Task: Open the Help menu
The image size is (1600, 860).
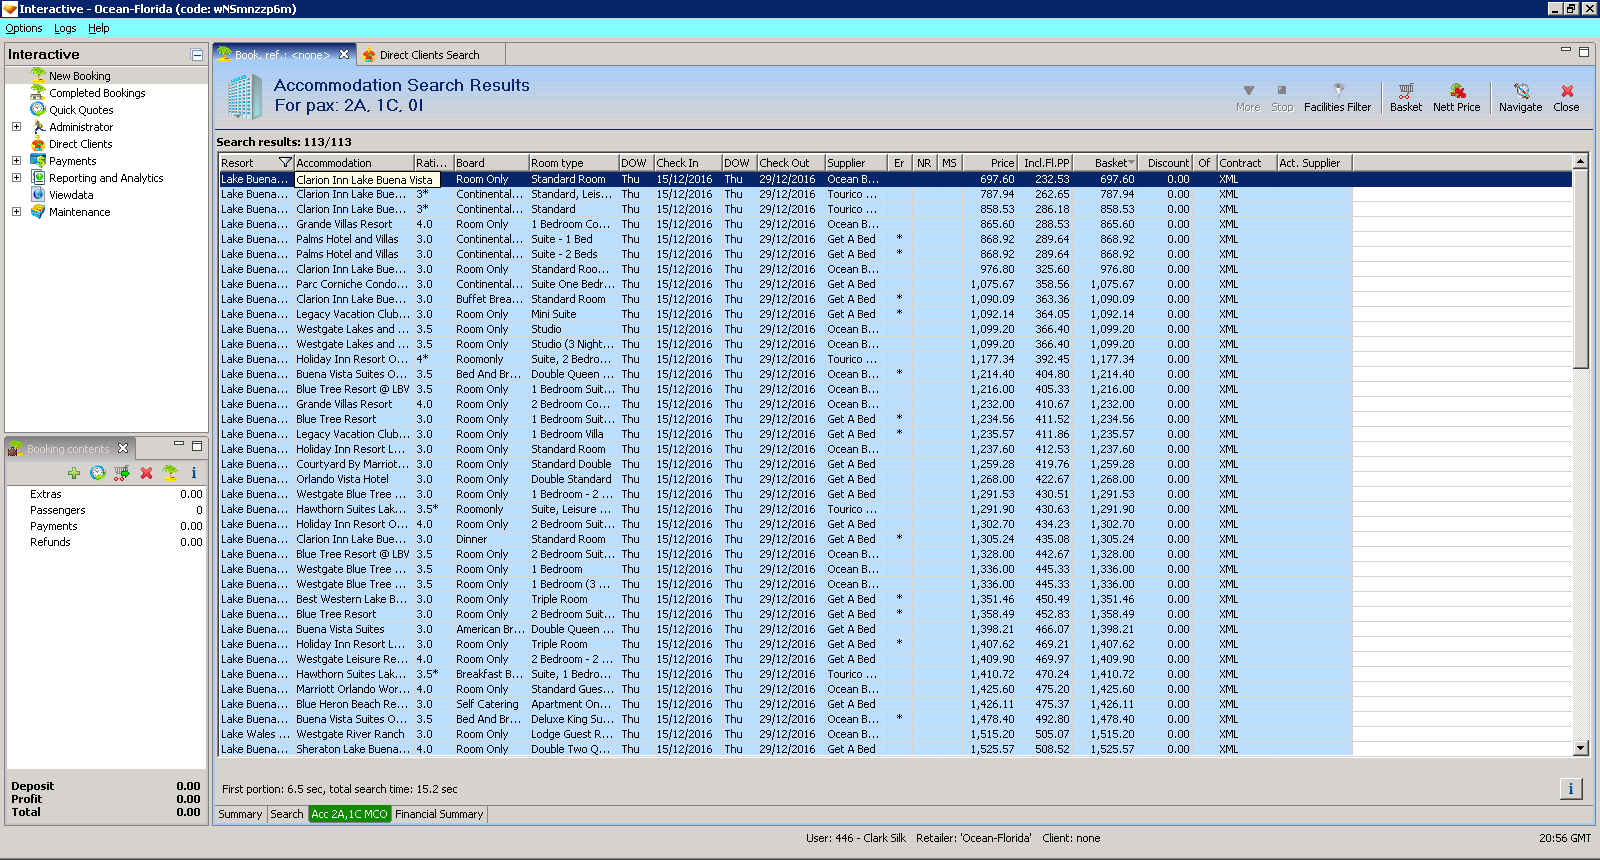Action: tap(98, 28)
